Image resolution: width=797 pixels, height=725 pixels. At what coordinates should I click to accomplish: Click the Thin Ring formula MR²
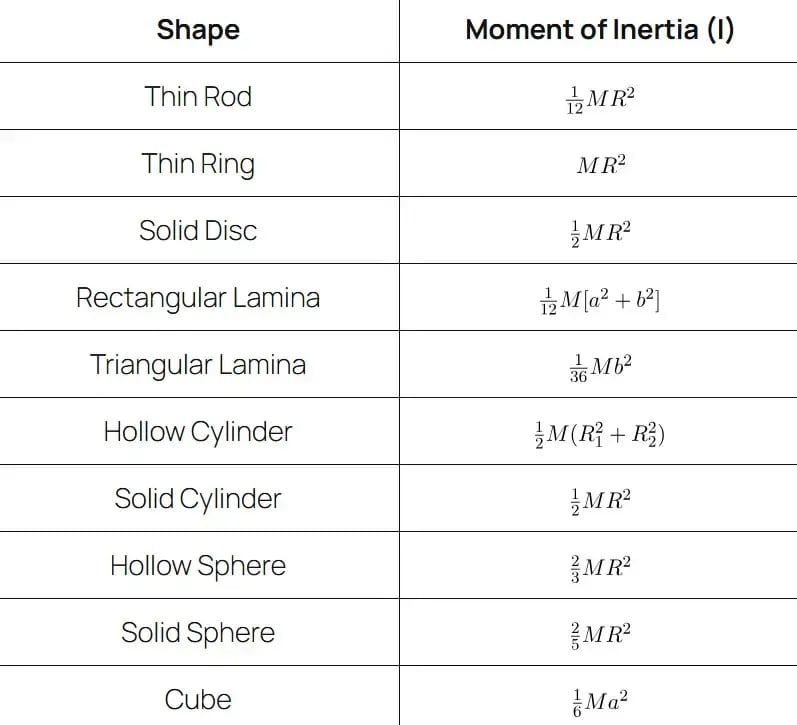pos(601,165)
